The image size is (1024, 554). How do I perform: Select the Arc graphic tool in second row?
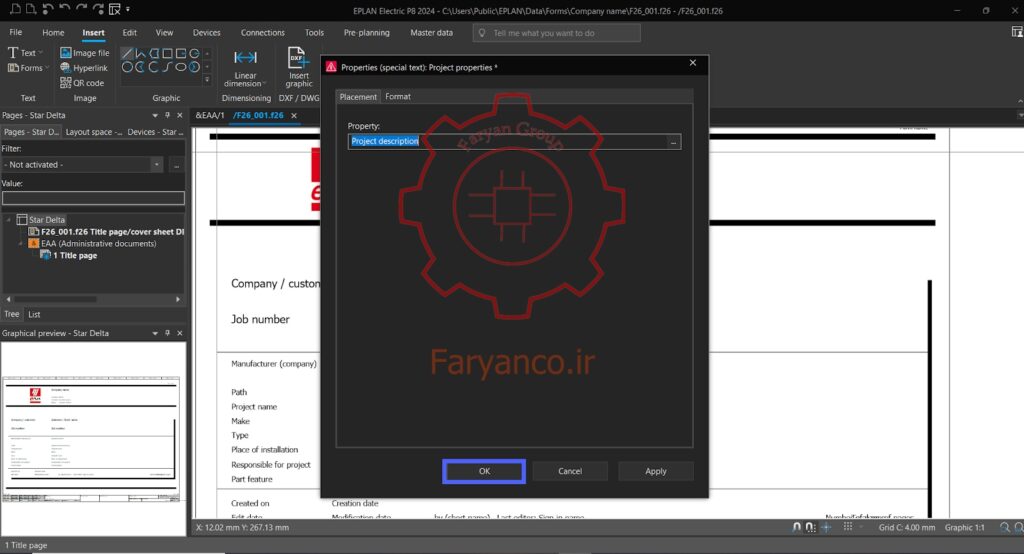coord(153,67)
